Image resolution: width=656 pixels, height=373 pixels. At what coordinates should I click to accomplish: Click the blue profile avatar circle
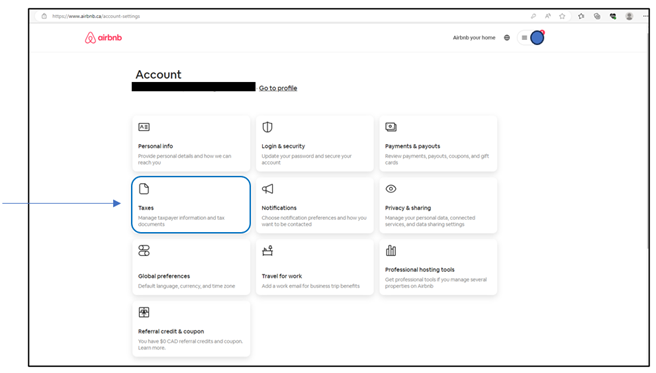pyautogui.click(x=537, y=38)
